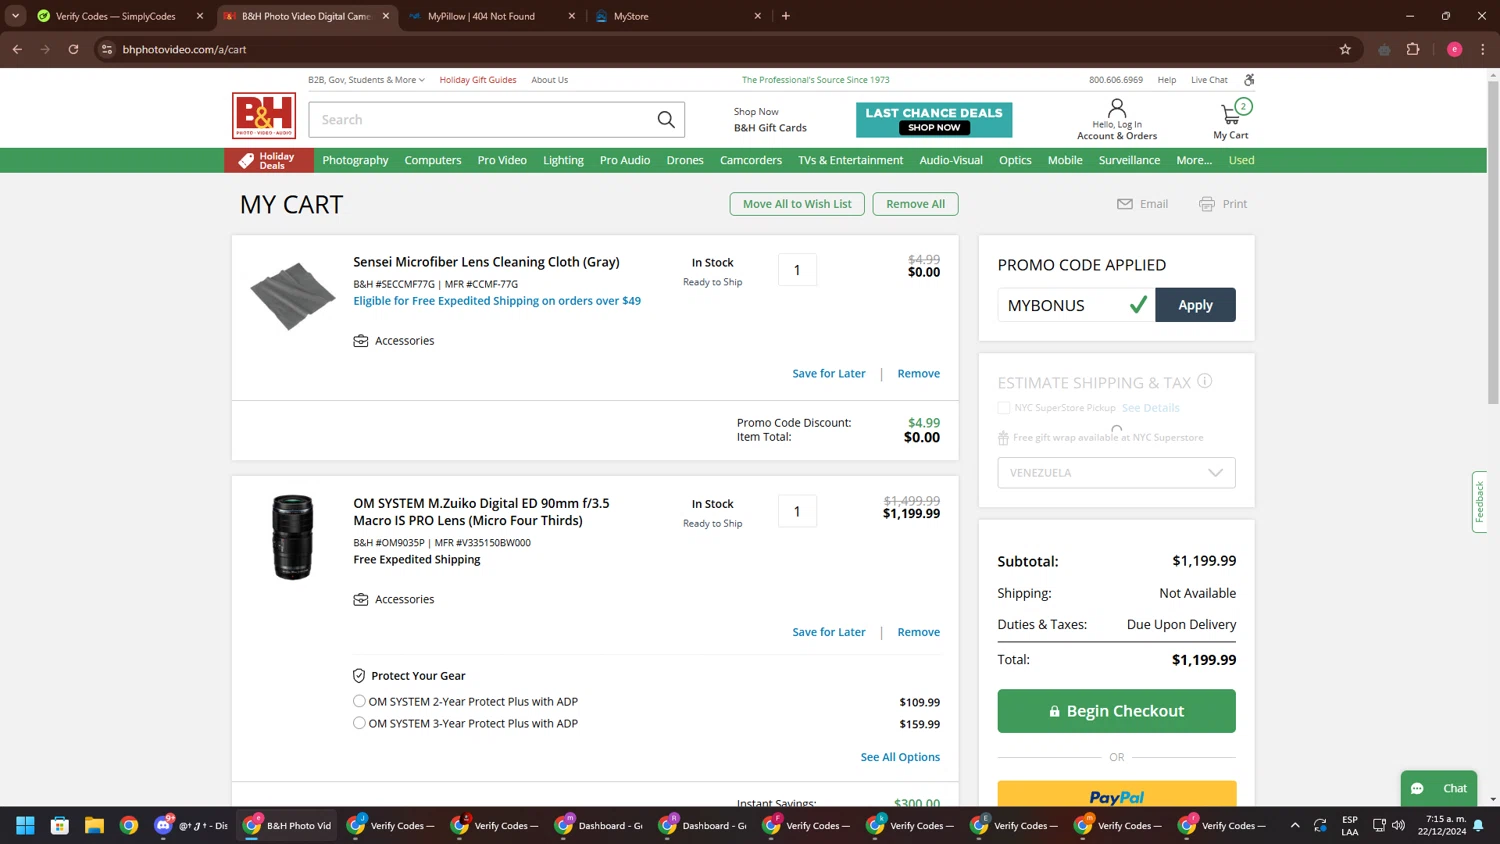The width and height of the screenshot is (1500, 844).
Task: Open the Account & Orders user icon
Action: point(1117,108)
